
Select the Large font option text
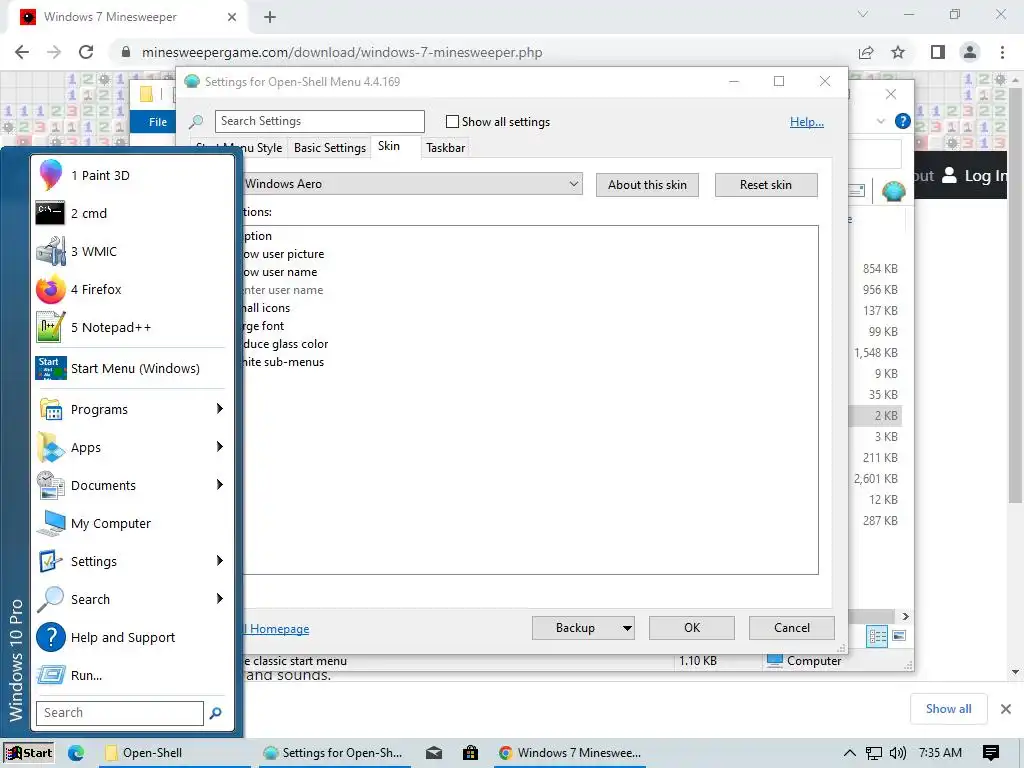[264, 326]
